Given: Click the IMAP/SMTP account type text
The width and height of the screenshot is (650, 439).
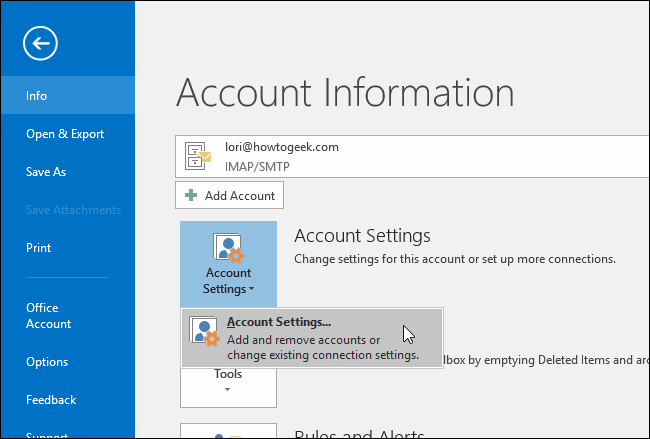Looking at the screenshot, I should click(x=257, y=167).
